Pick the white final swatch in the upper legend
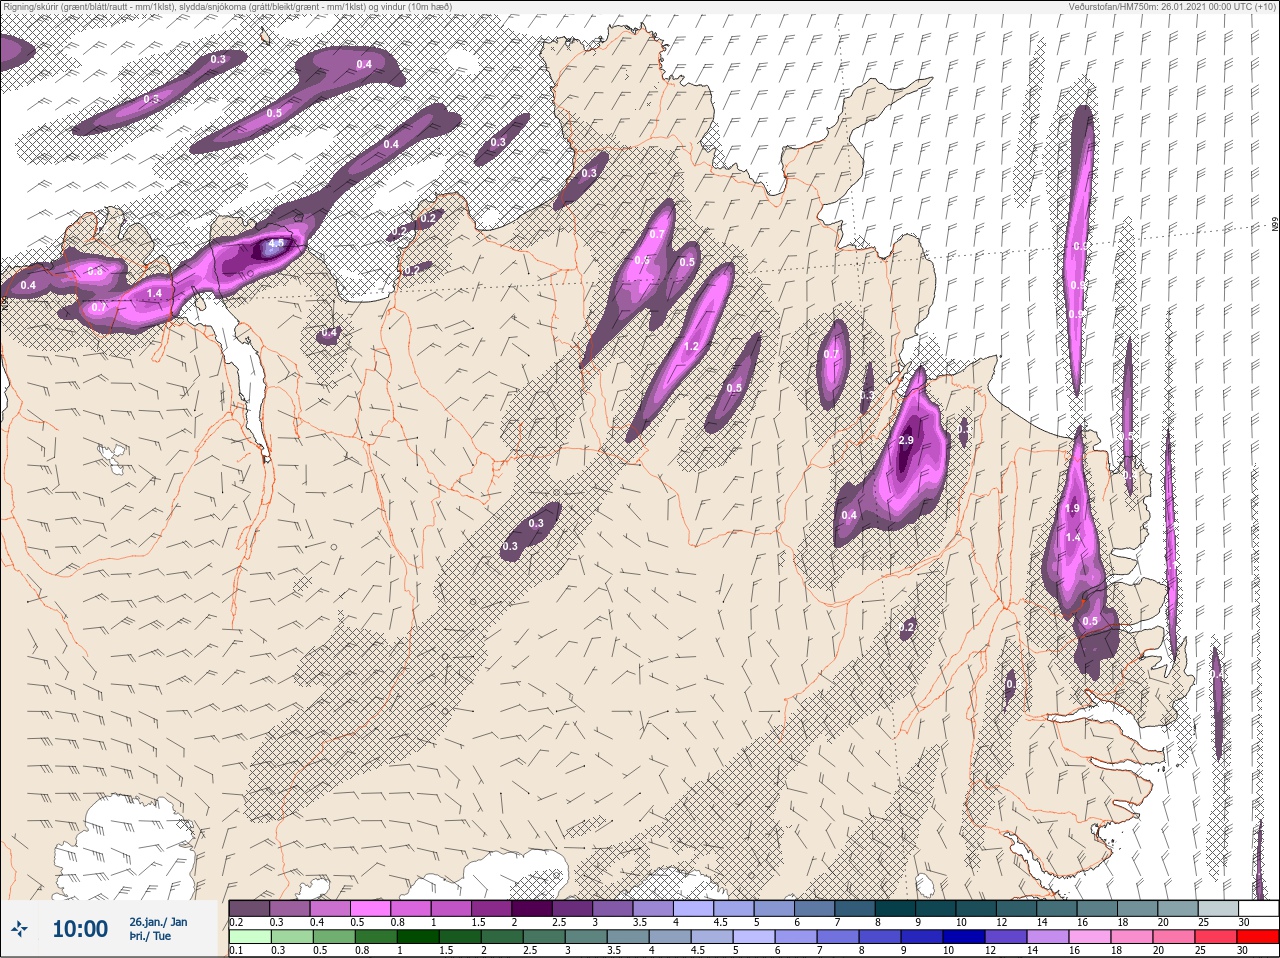1280x958 pixels. coord(1258,909)
